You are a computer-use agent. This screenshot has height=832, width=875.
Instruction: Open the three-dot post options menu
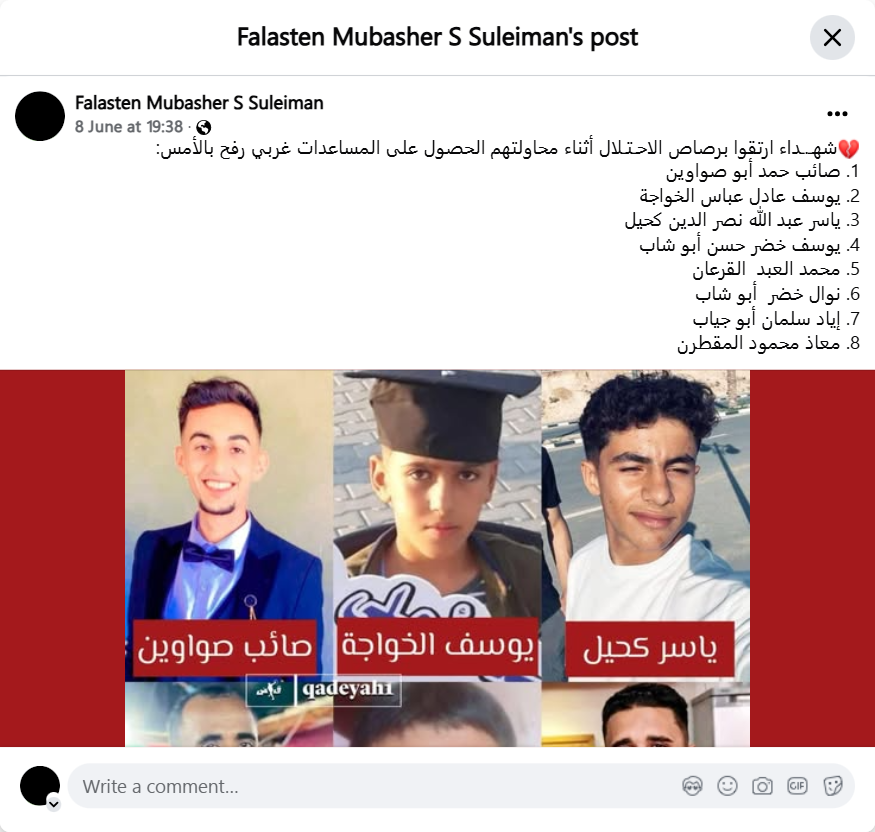(x=837, y=114)
